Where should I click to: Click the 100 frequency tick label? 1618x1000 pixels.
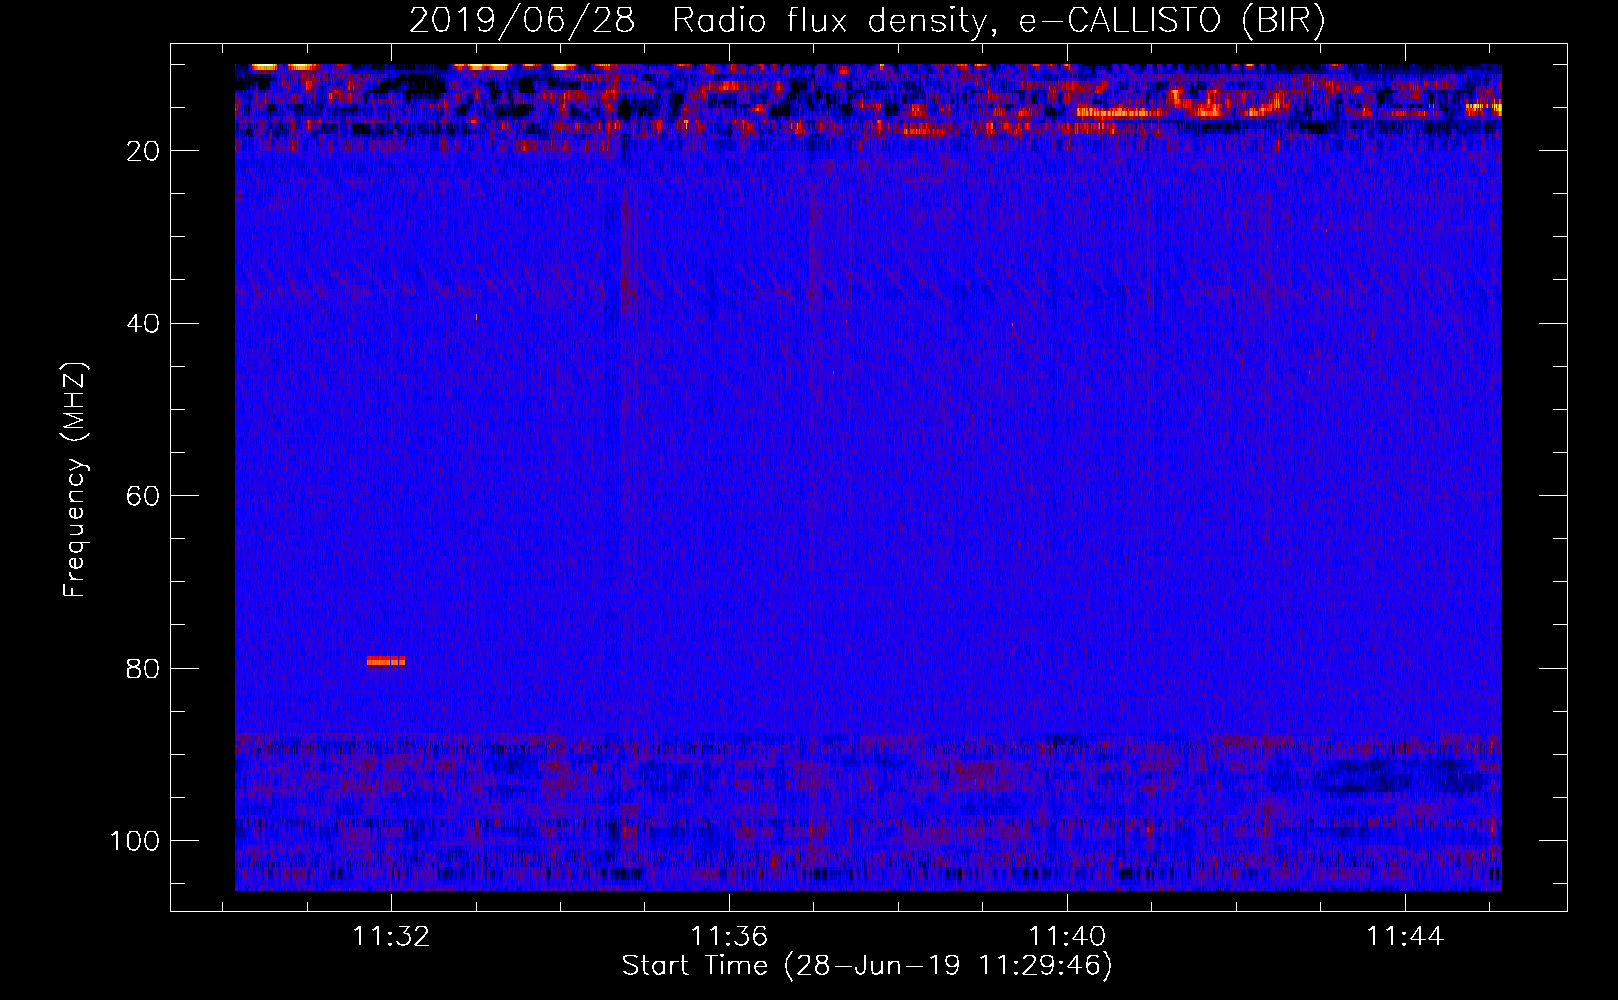[135, 841]
